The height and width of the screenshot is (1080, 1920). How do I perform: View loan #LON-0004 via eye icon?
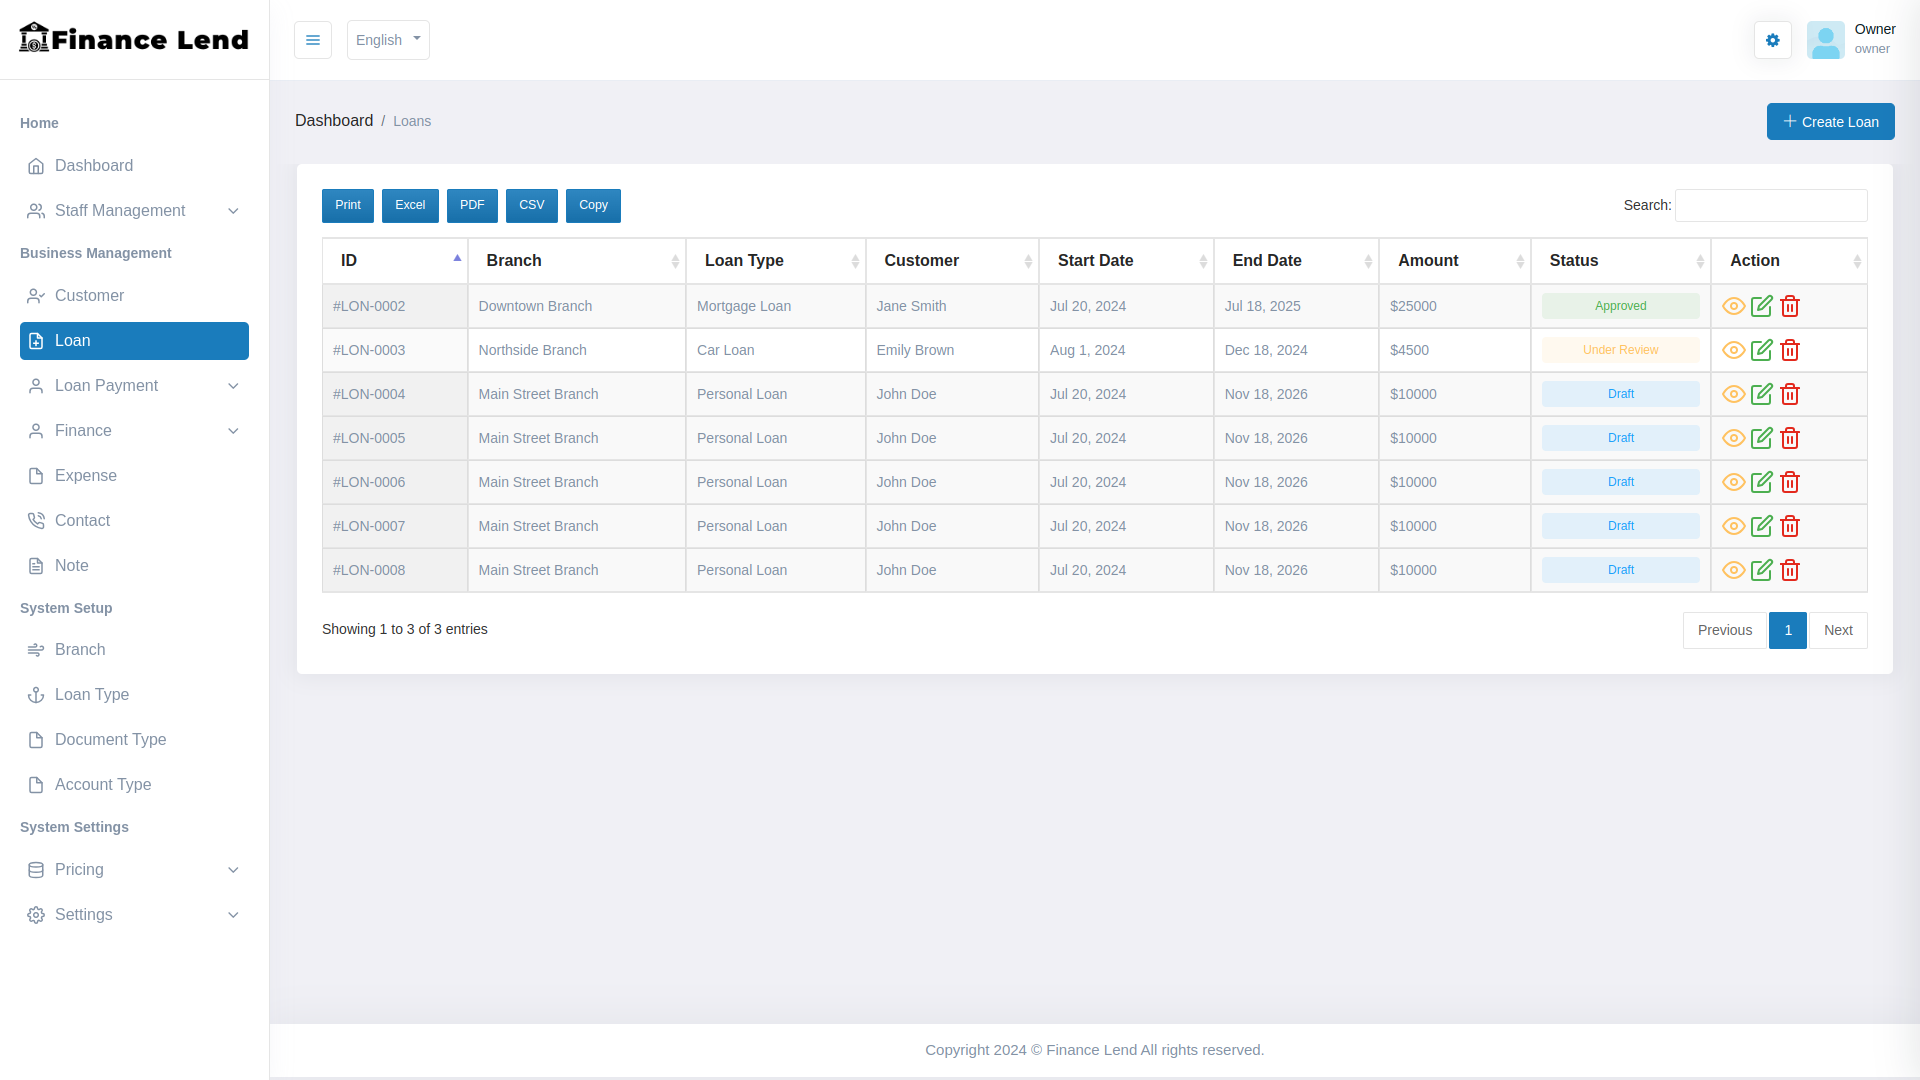1733,394
